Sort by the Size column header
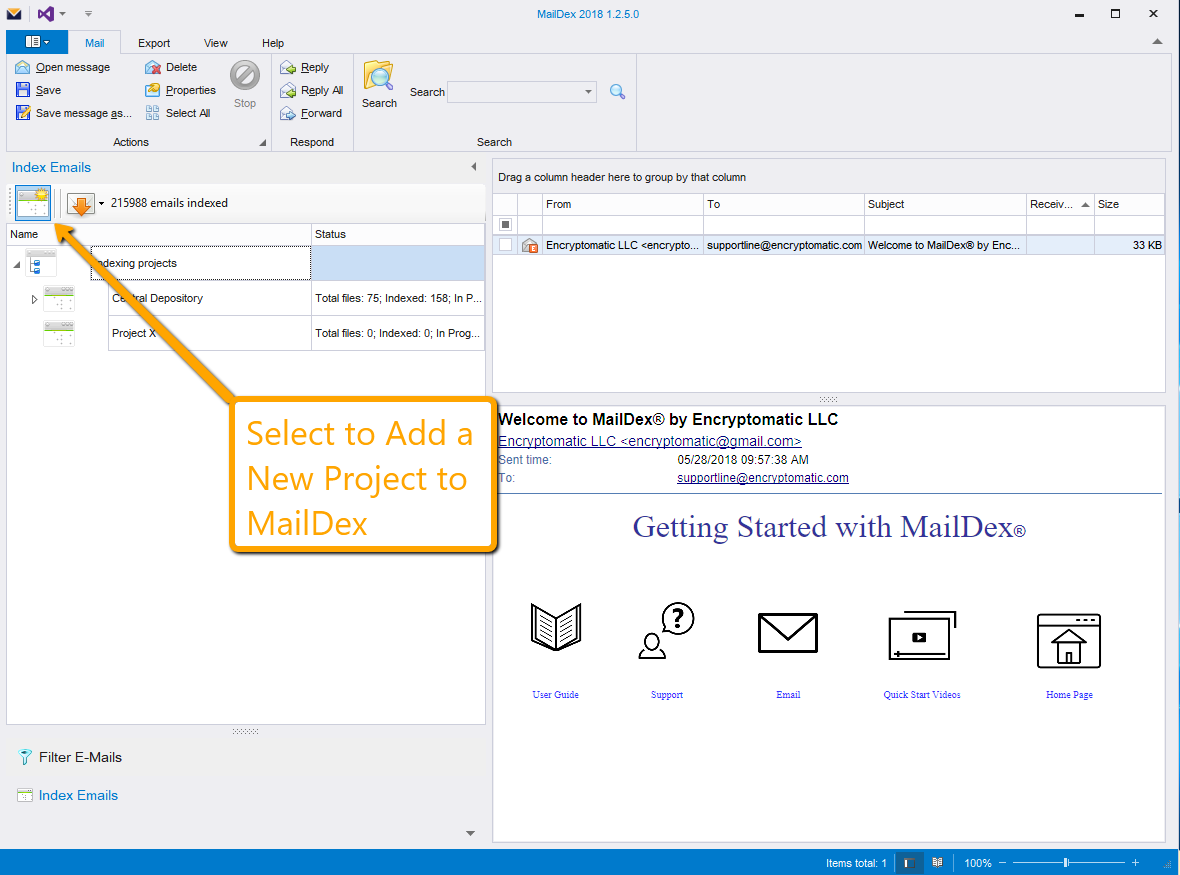 [x=1129, y=204]
